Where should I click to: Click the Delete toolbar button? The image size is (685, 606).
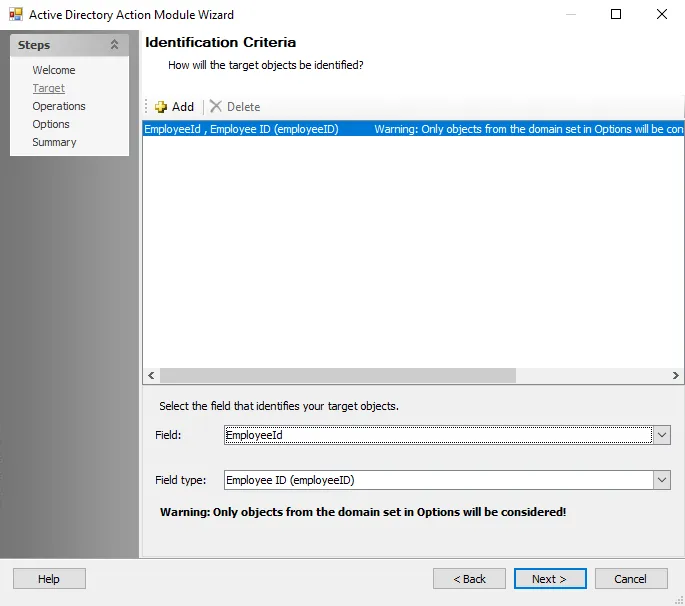(235, 107)
